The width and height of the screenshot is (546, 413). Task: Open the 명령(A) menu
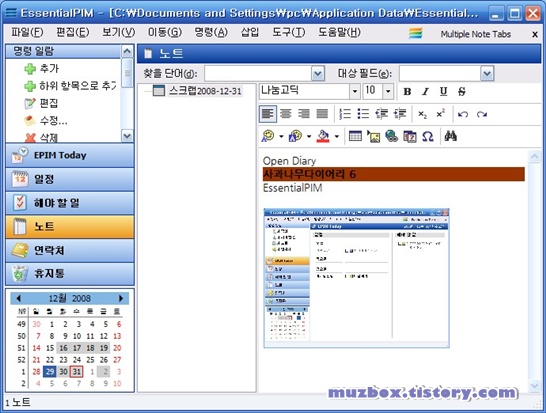pos(211,32)
